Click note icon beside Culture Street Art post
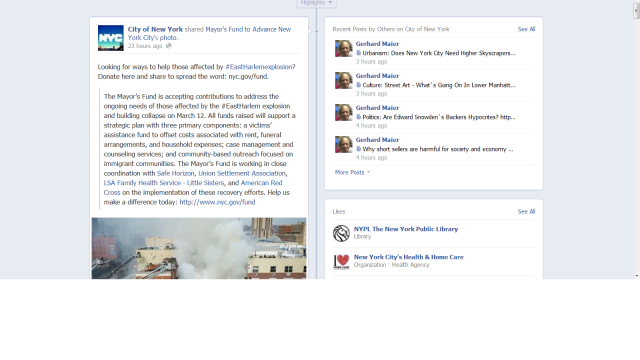 (x=358, y=85)
